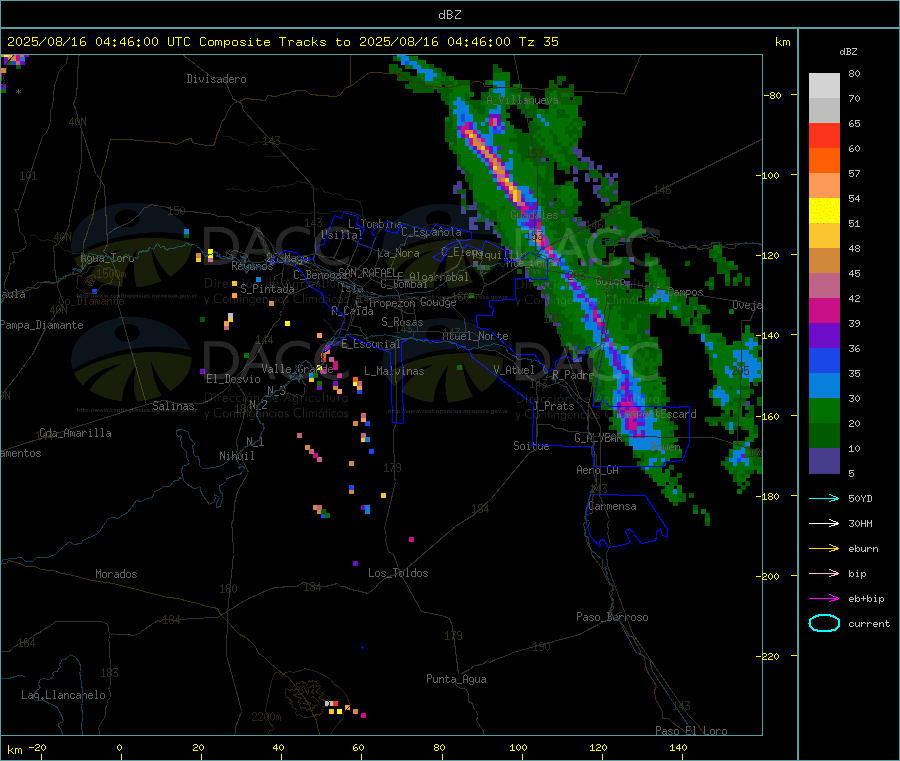Select the light gray 70–80 dBZ swatch
900x761 pixels.
[x=824, y=86]
